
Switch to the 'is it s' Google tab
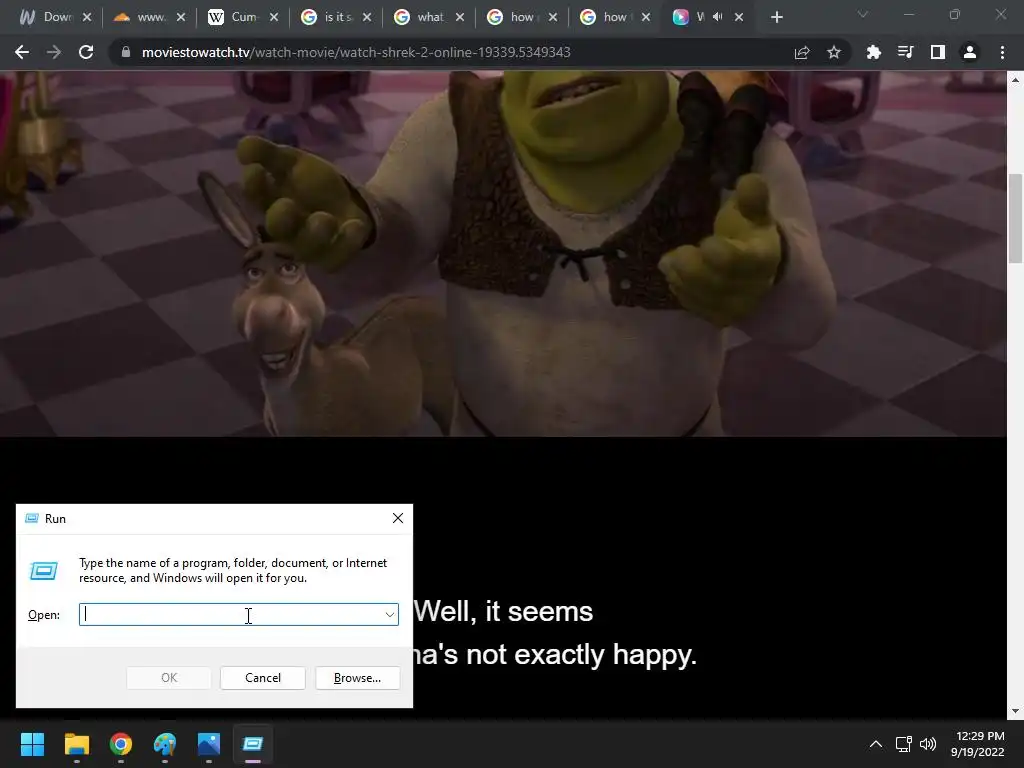336,18
